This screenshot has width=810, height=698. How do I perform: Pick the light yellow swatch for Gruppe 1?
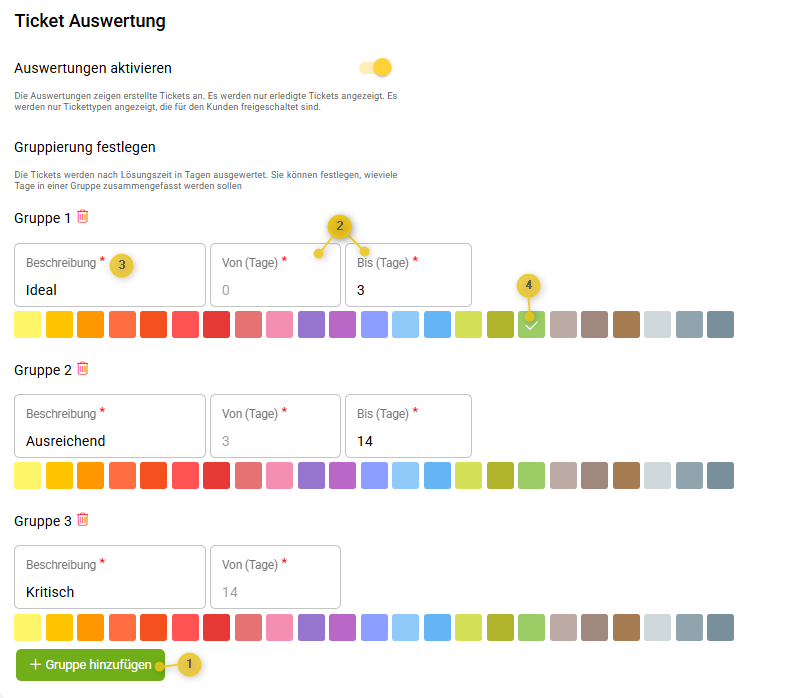[28, 324]
